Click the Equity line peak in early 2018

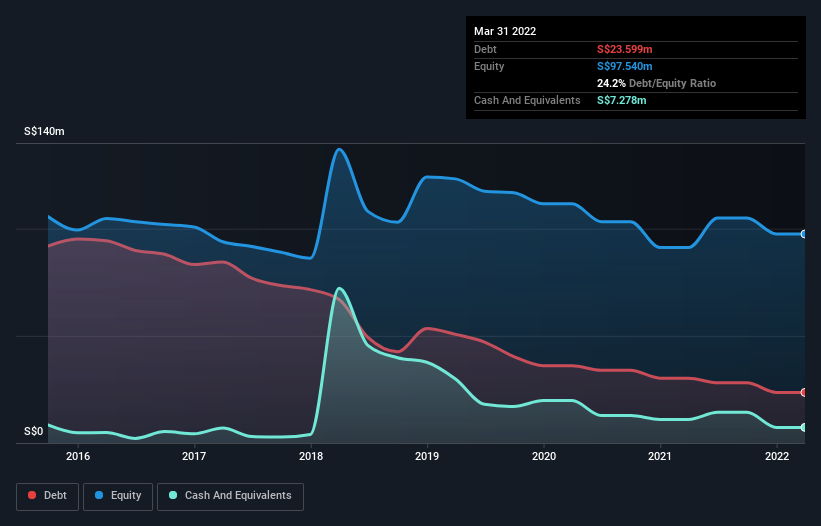[x=339, y=150]
